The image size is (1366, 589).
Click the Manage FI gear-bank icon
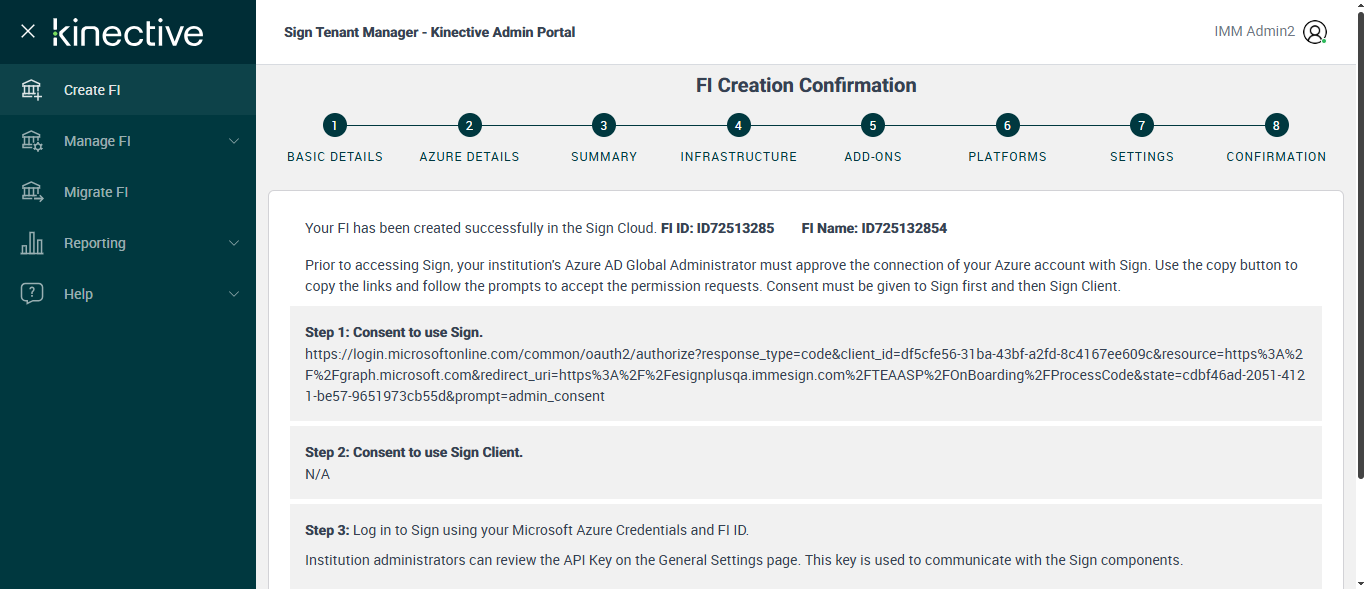coord(32,141)
